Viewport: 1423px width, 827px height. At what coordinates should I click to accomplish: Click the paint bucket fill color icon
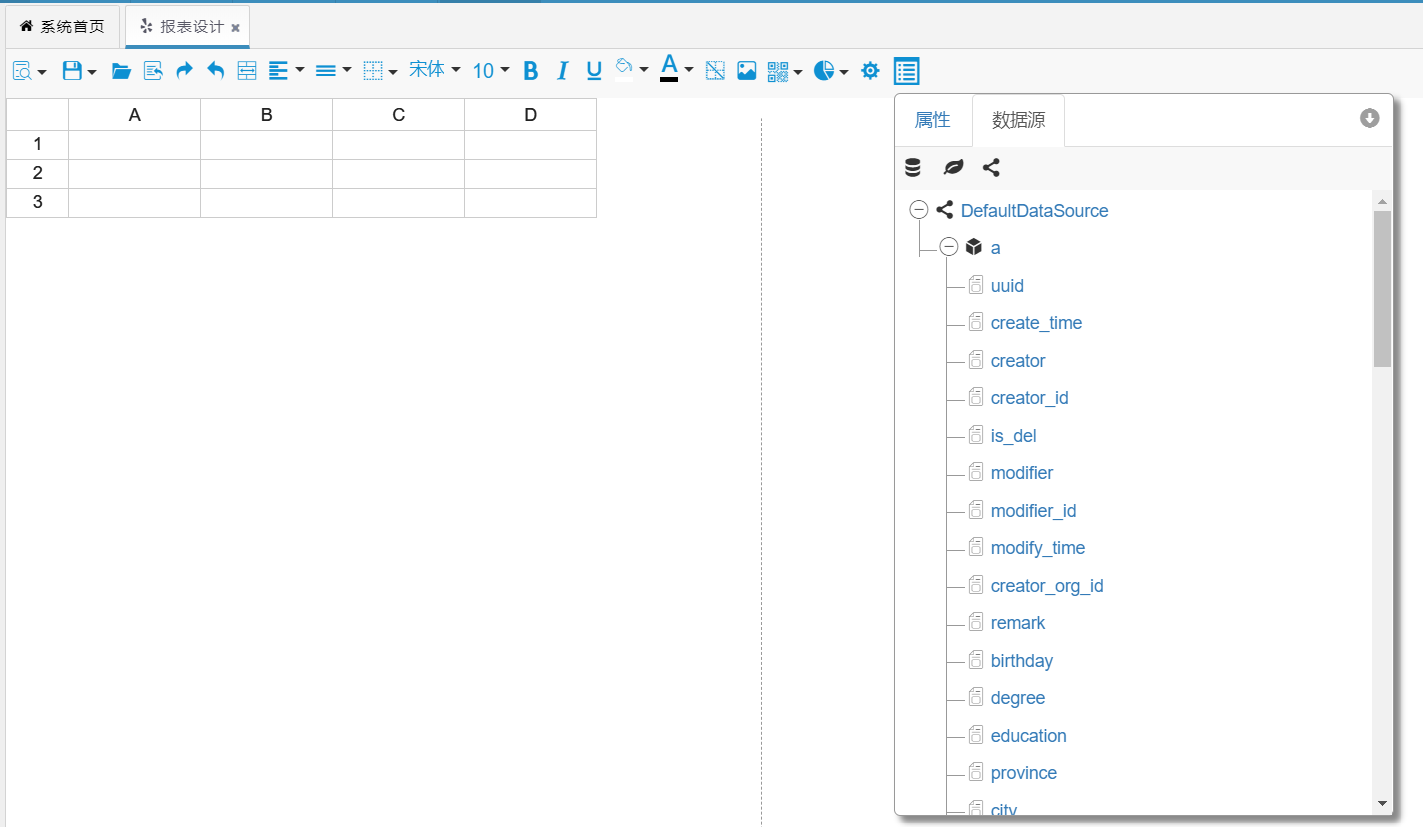point(624,67)
